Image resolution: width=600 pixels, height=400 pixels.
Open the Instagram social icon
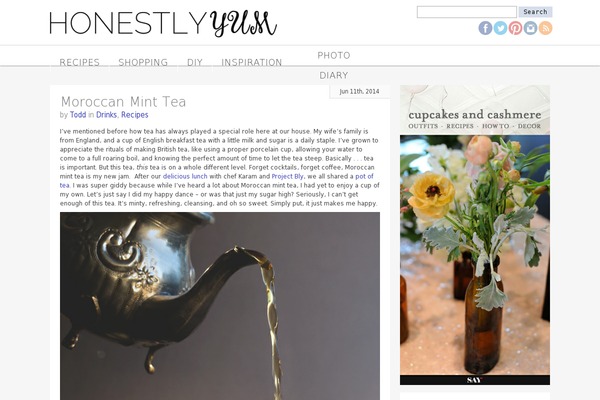pos(530,28)
